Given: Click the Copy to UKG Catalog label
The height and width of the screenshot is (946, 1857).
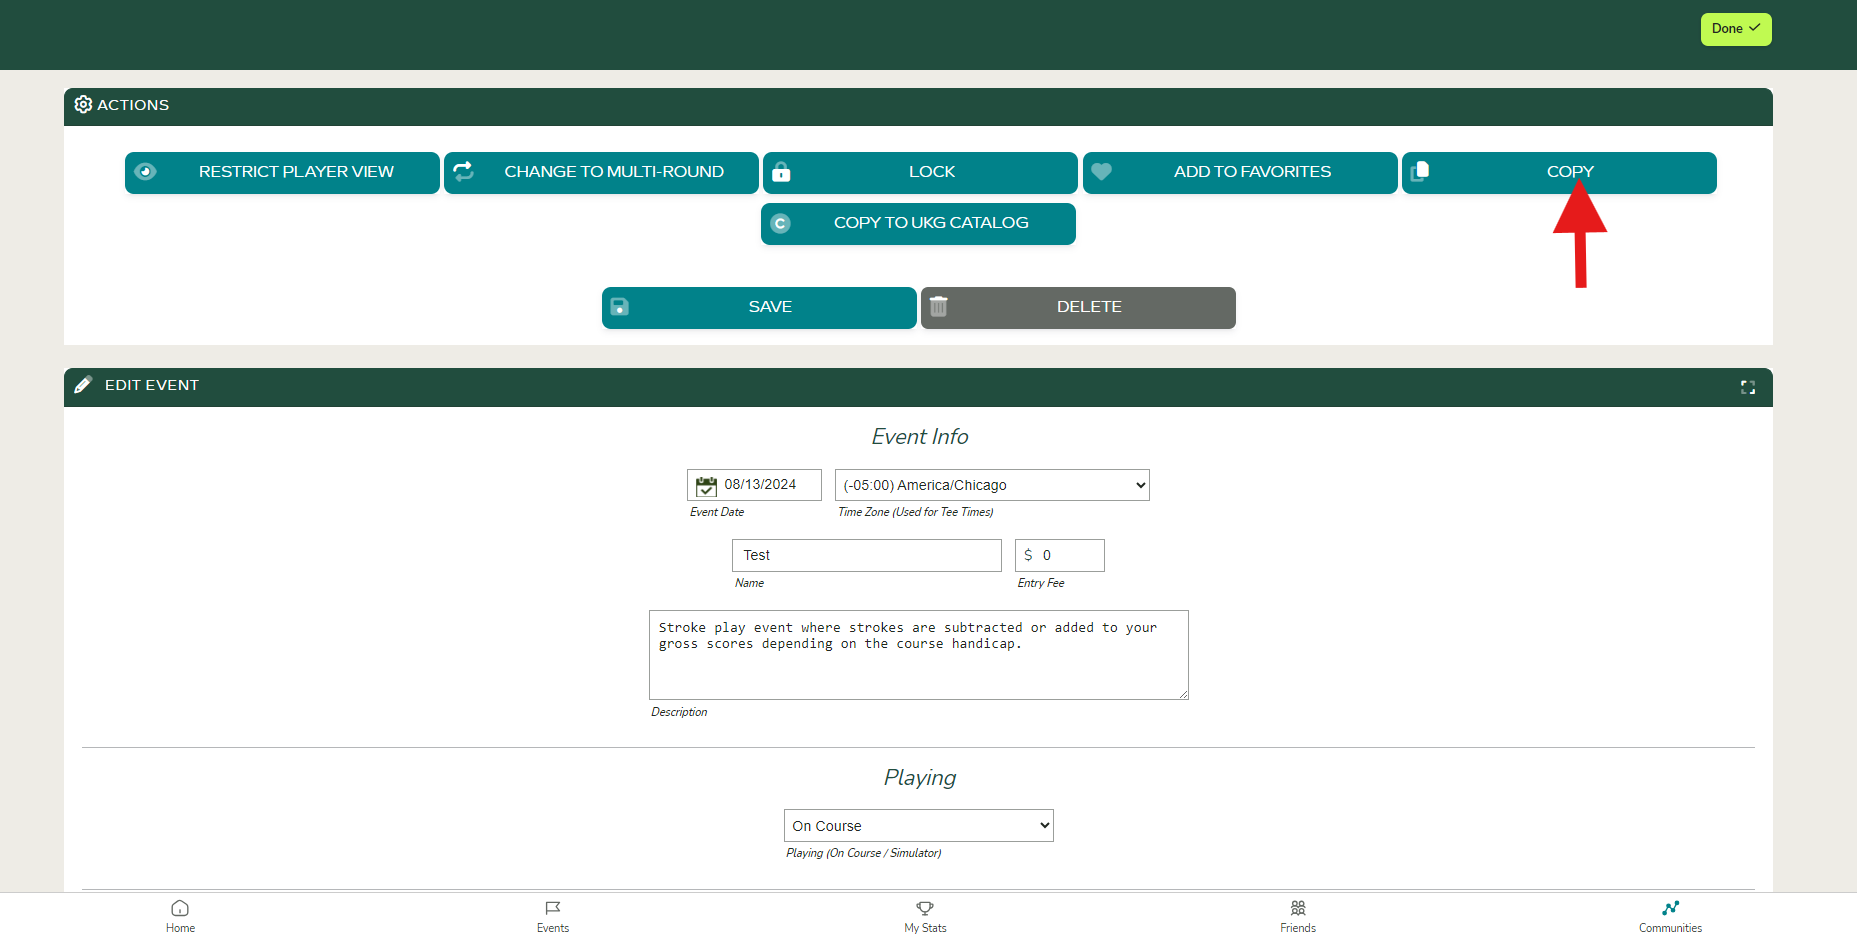Looking at the screenshot, I should coord(931,223).
